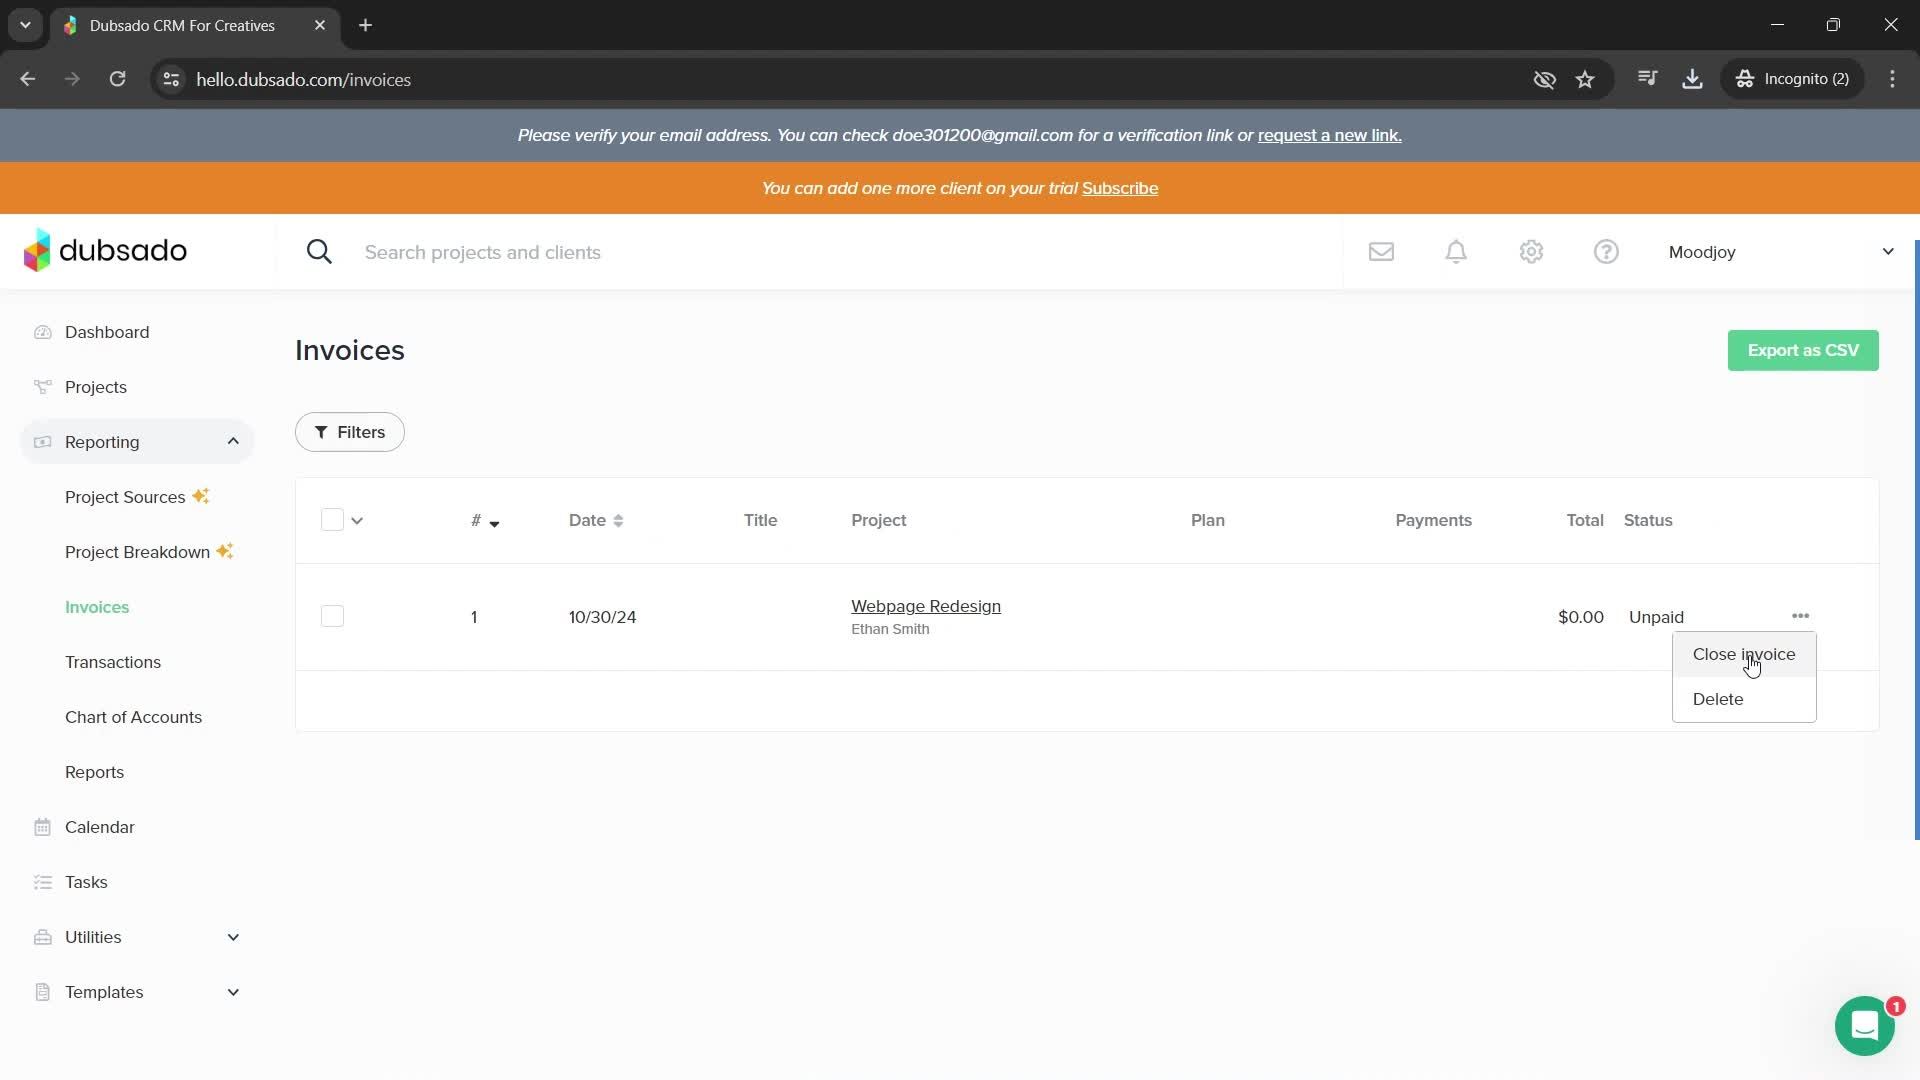The width and height of the screenshot is (1920, 1080).
Task: Click the search magnifier icon
Action: click(x=319, y=252)
